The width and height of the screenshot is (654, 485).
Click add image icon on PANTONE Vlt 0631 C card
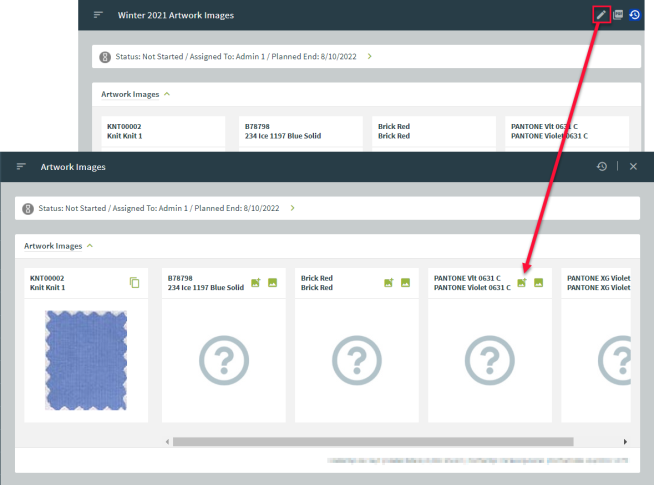tap(521, 283)
